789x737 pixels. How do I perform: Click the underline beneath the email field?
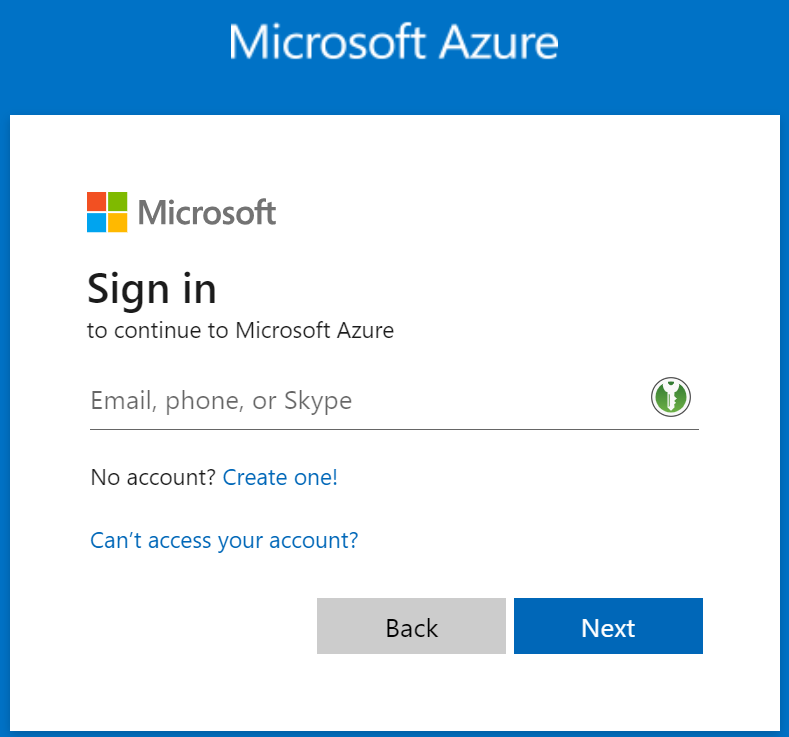point(394,429)
